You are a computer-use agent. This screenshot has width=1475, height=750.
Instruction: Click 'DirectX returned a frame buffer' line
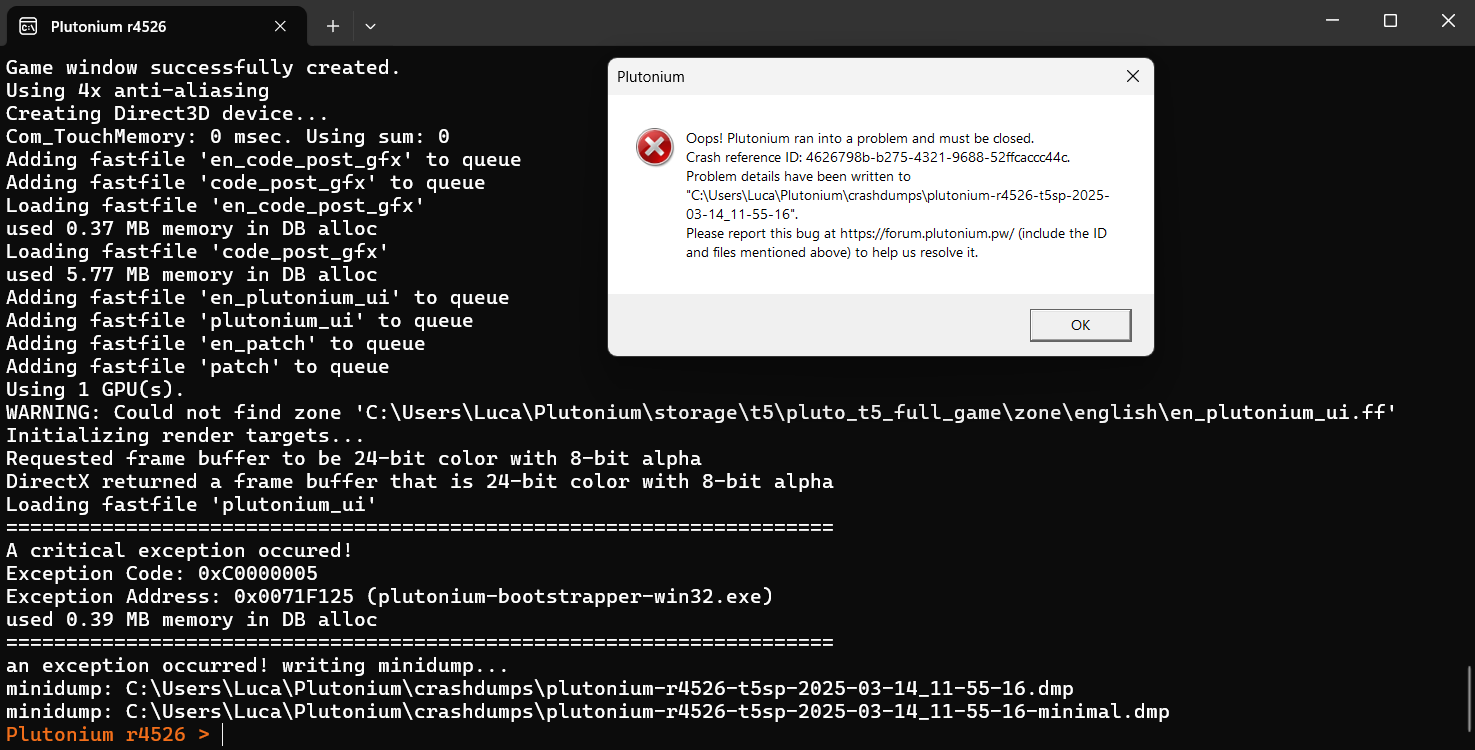[x=420, y=482]
